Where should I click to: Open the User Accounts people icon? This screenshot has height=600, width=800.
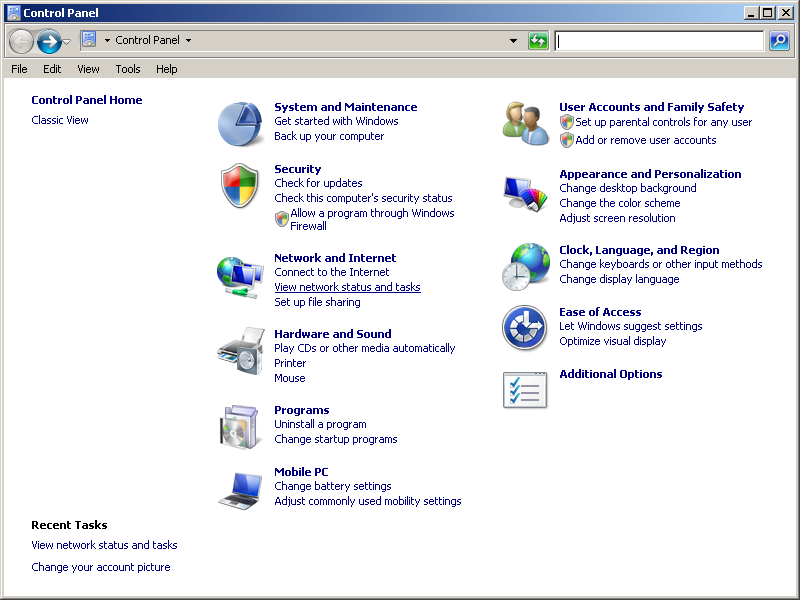[x=526, y=124]
